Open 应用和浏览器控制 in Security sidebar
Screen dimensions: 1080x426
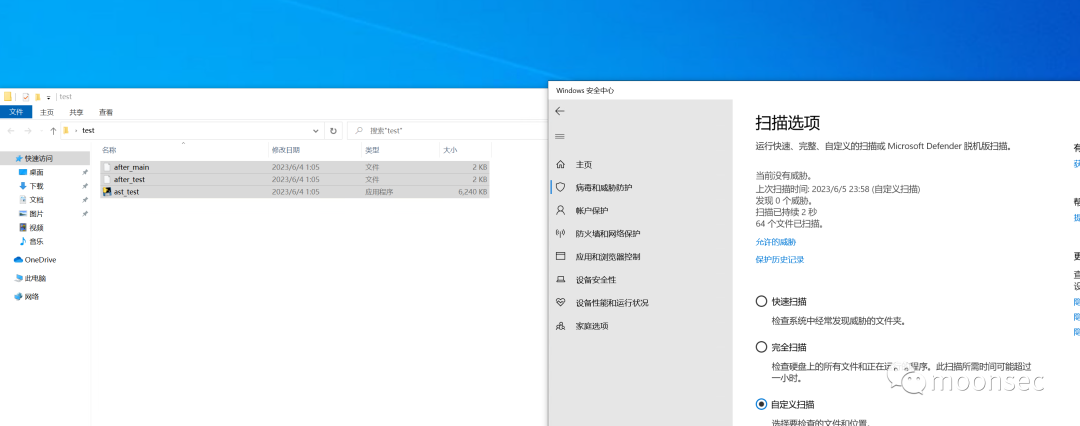coord(608,256)
